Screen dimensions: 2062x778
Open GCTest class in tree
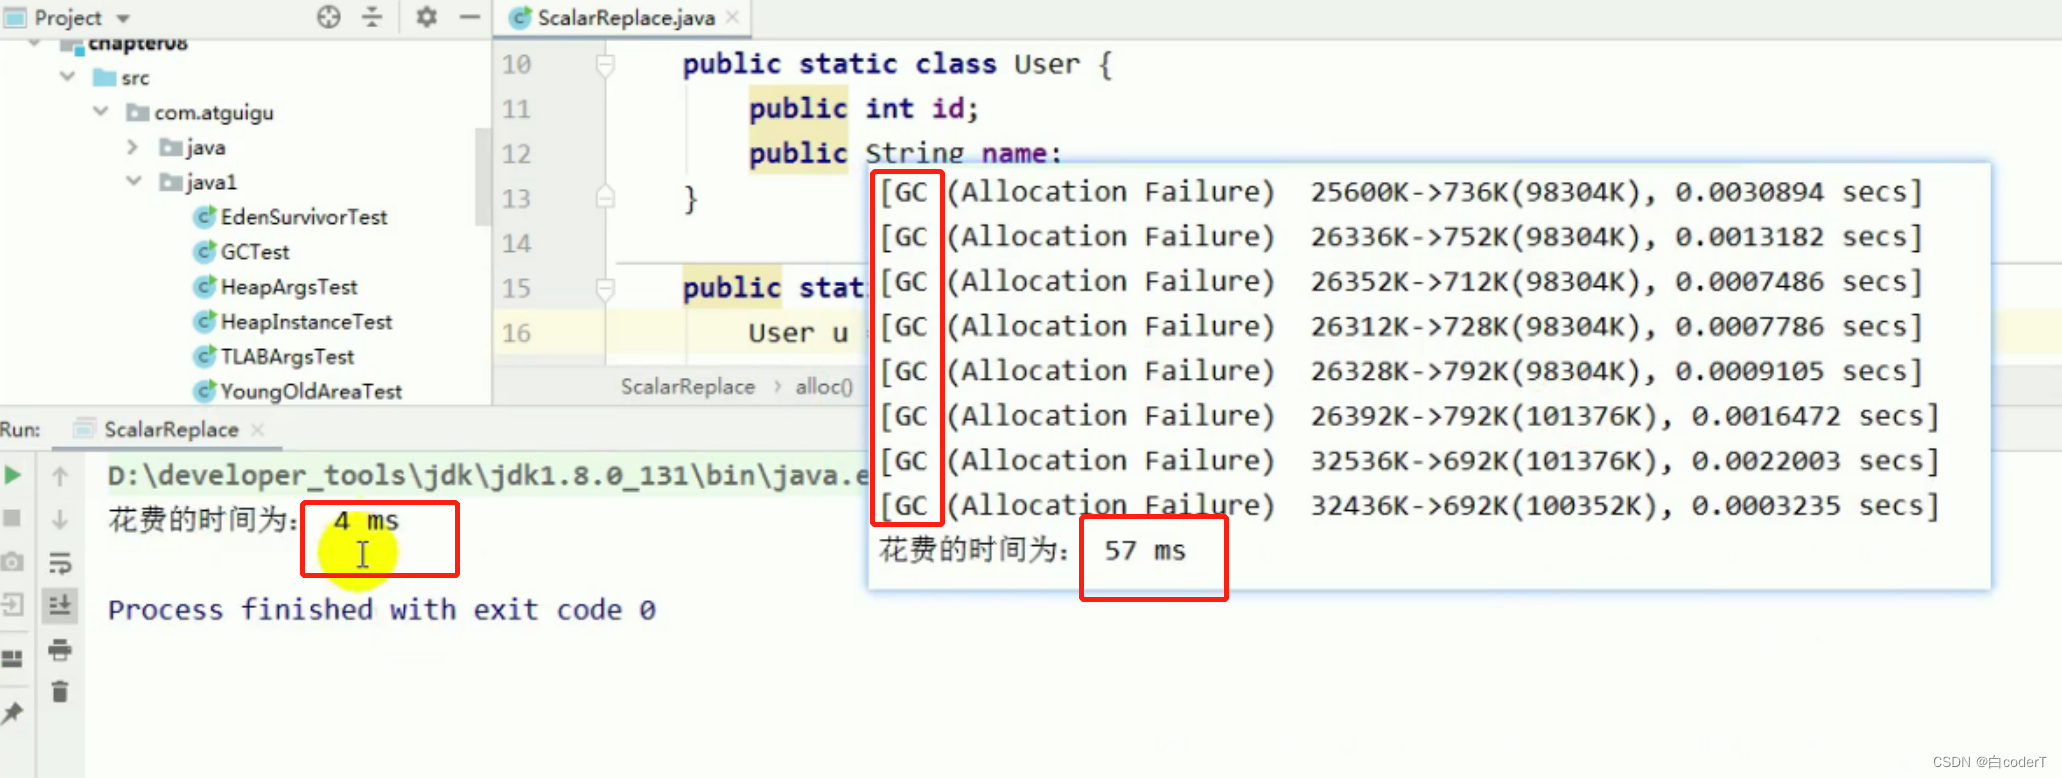255,252
